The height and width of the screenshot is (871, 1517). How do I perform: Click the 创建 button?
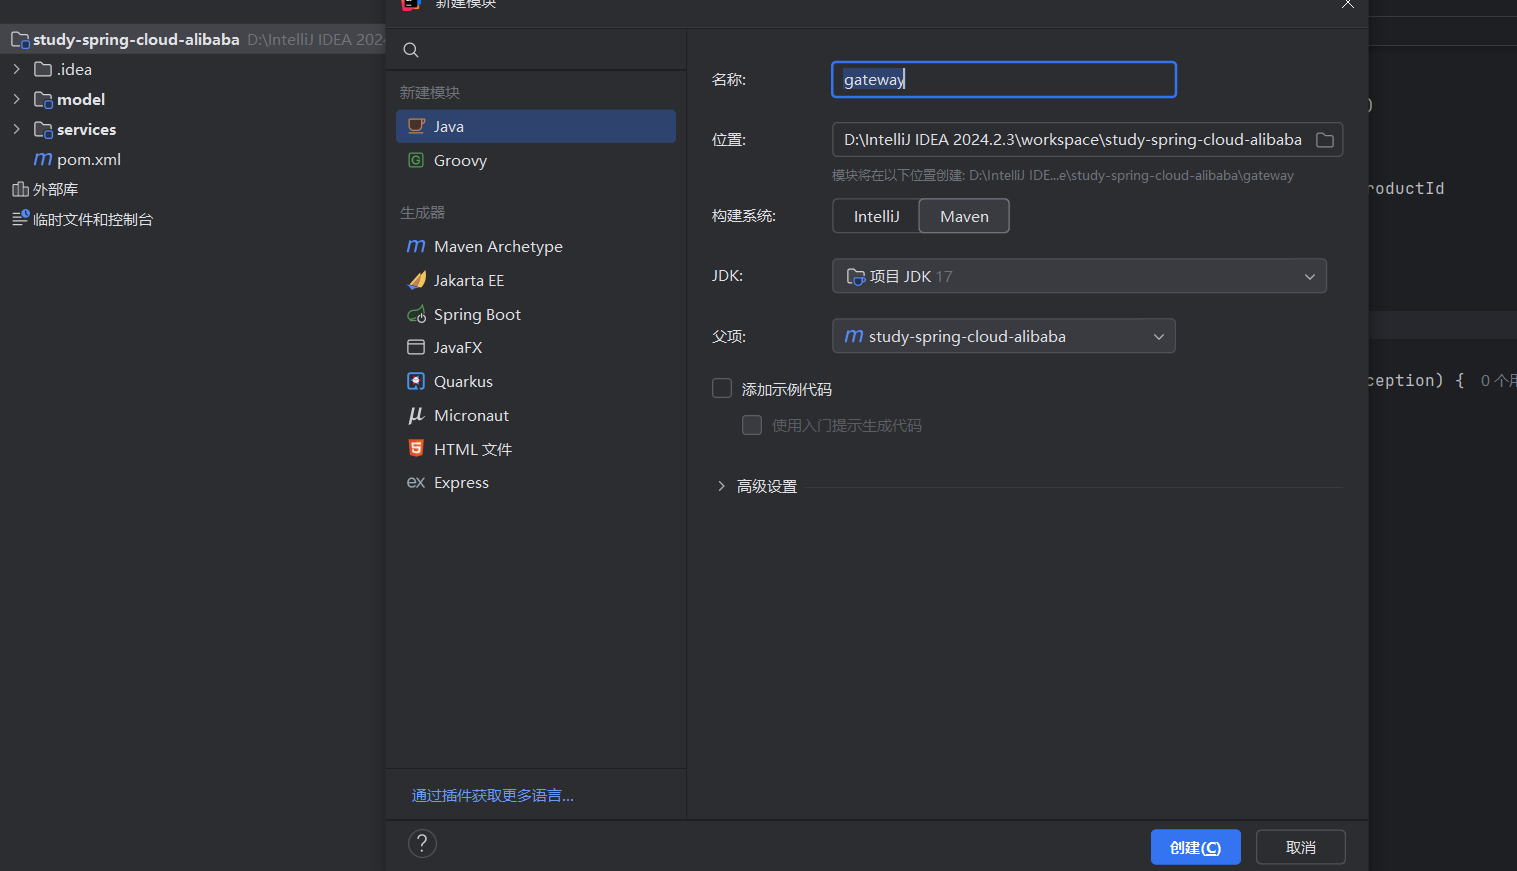pyautogui.click(x=1195, y=847)
